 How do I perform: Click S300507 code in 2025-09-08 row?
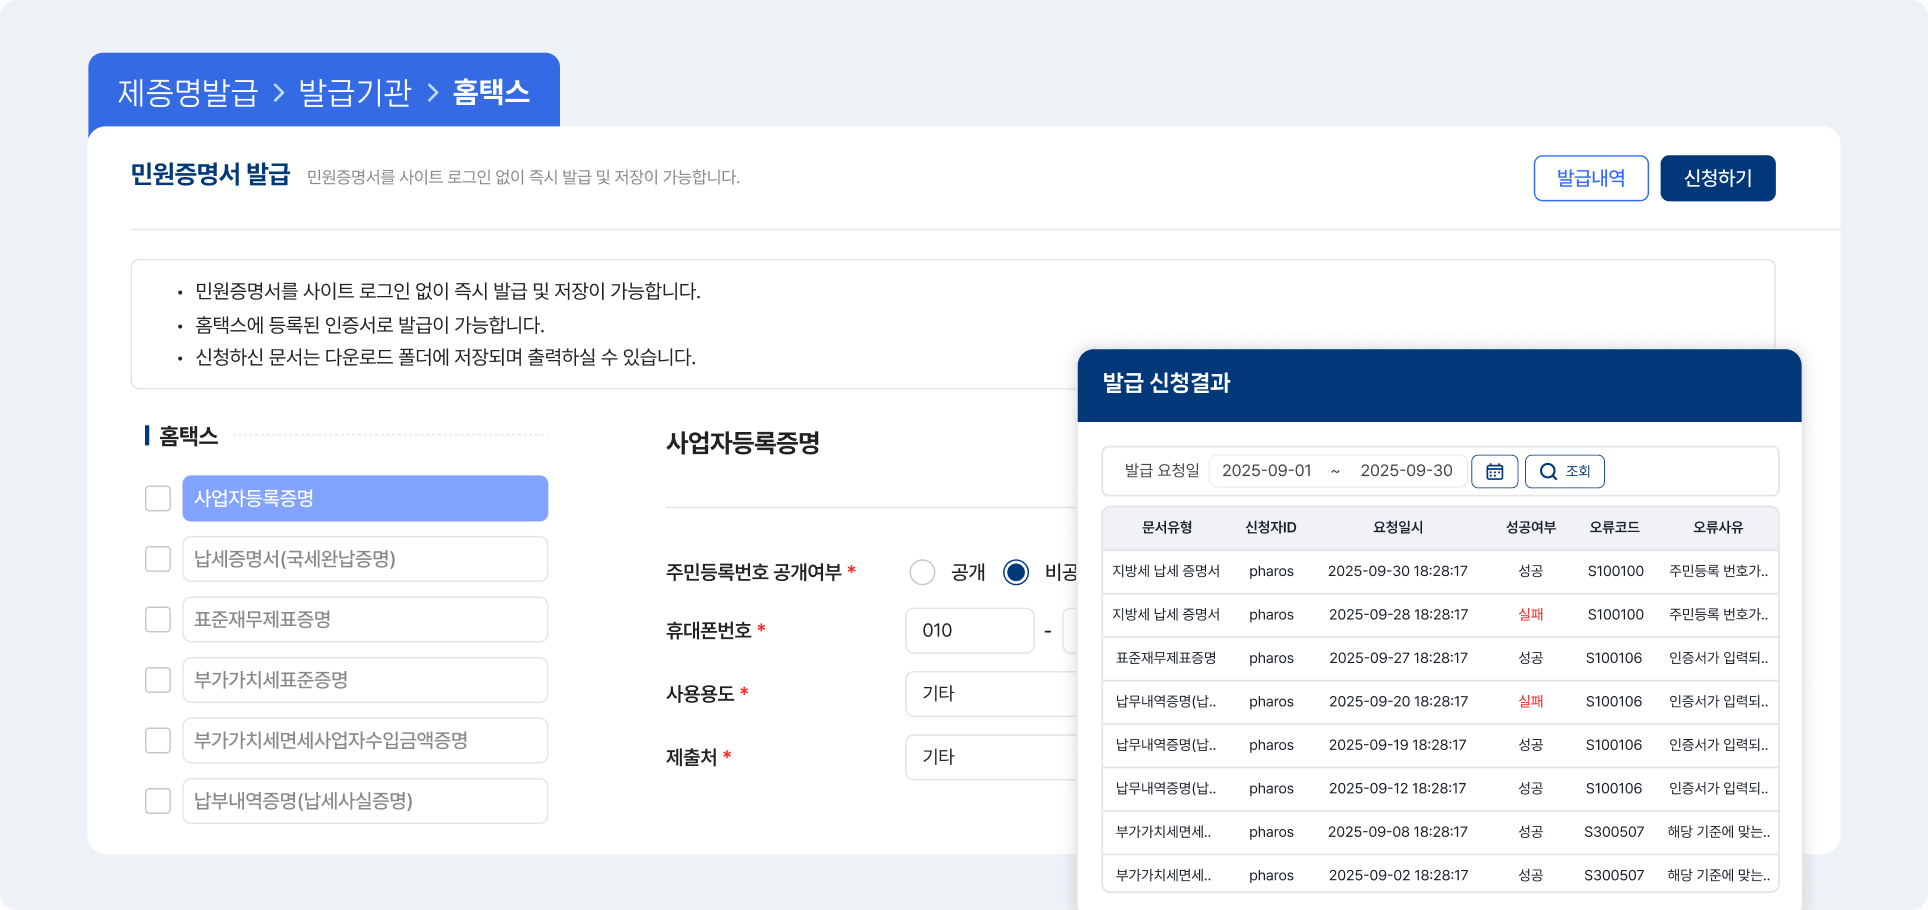click(1614, 832)
